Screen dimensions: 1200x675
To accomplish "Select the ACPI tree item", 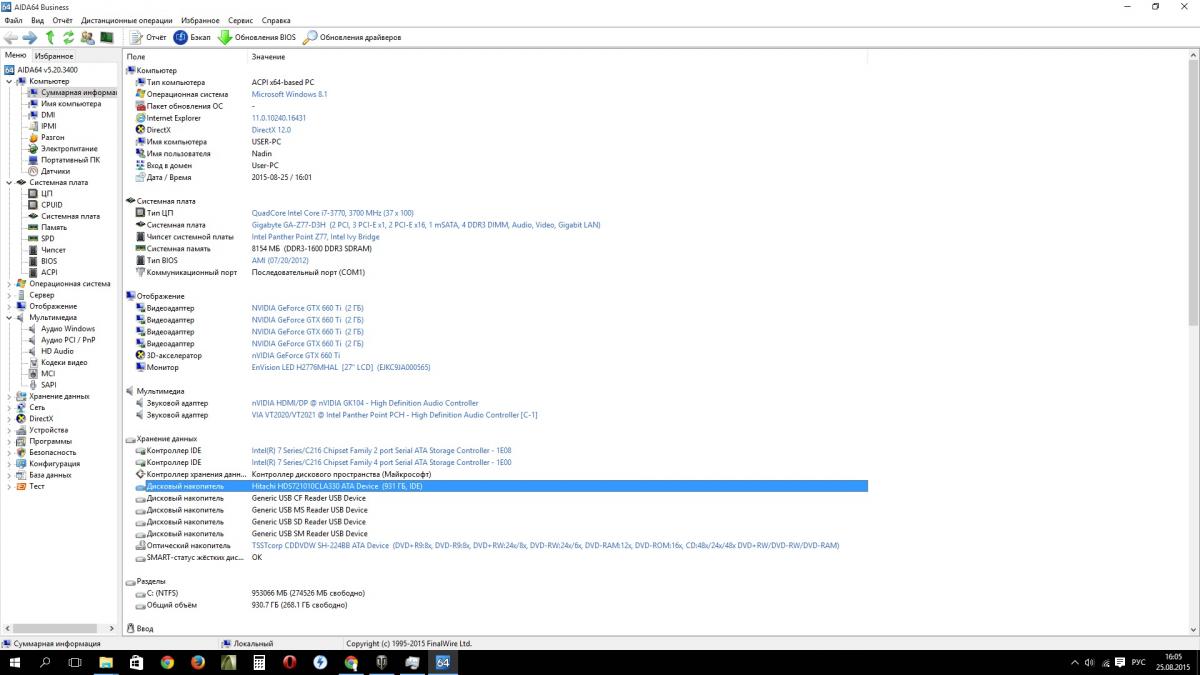I will pos(49,272).
